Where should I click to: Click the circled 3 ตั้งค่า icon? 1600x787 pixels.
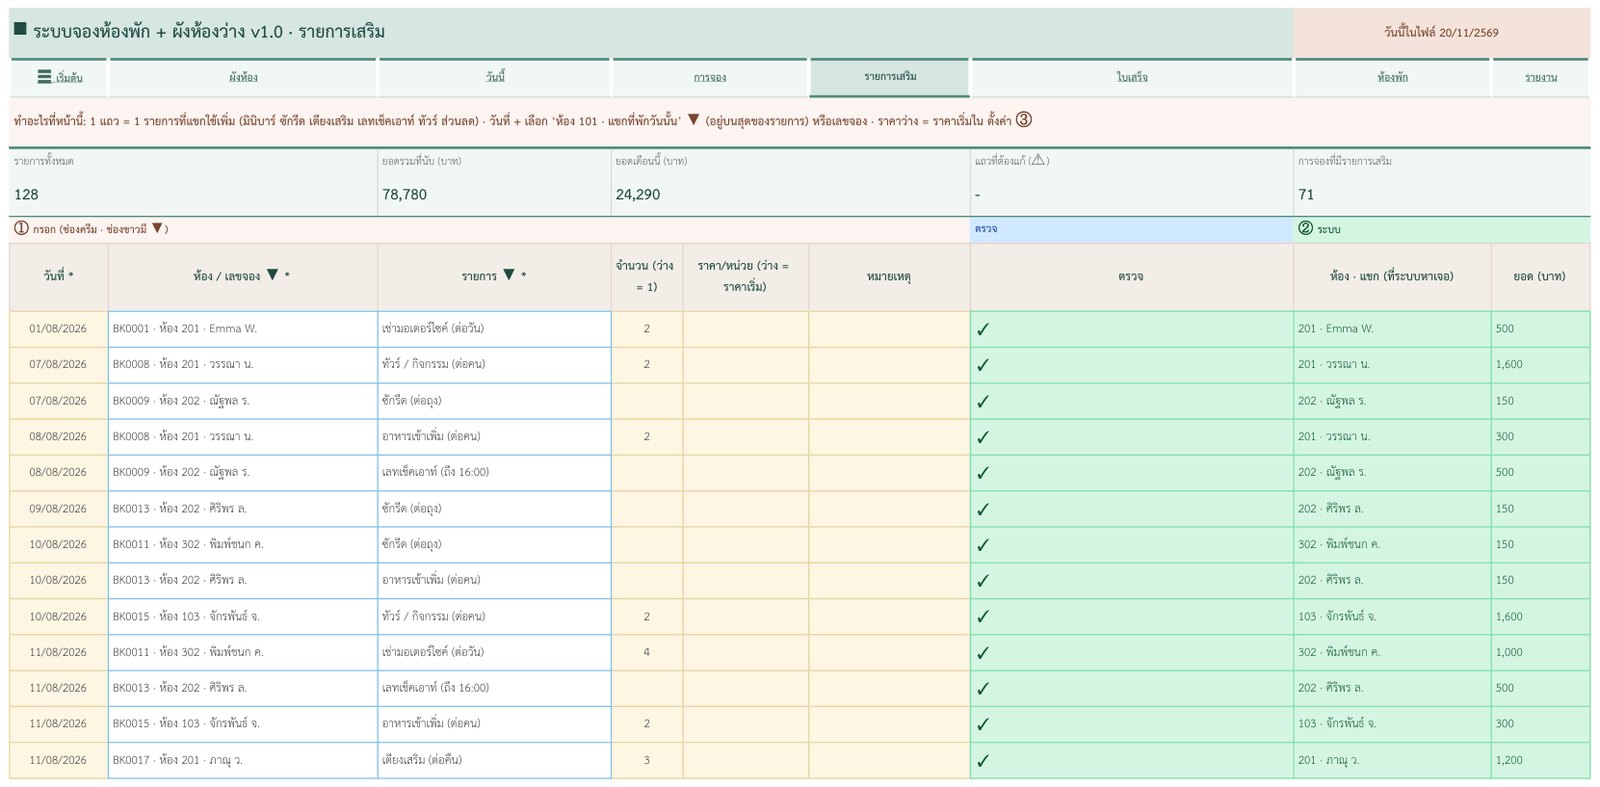click(1024, 120)
